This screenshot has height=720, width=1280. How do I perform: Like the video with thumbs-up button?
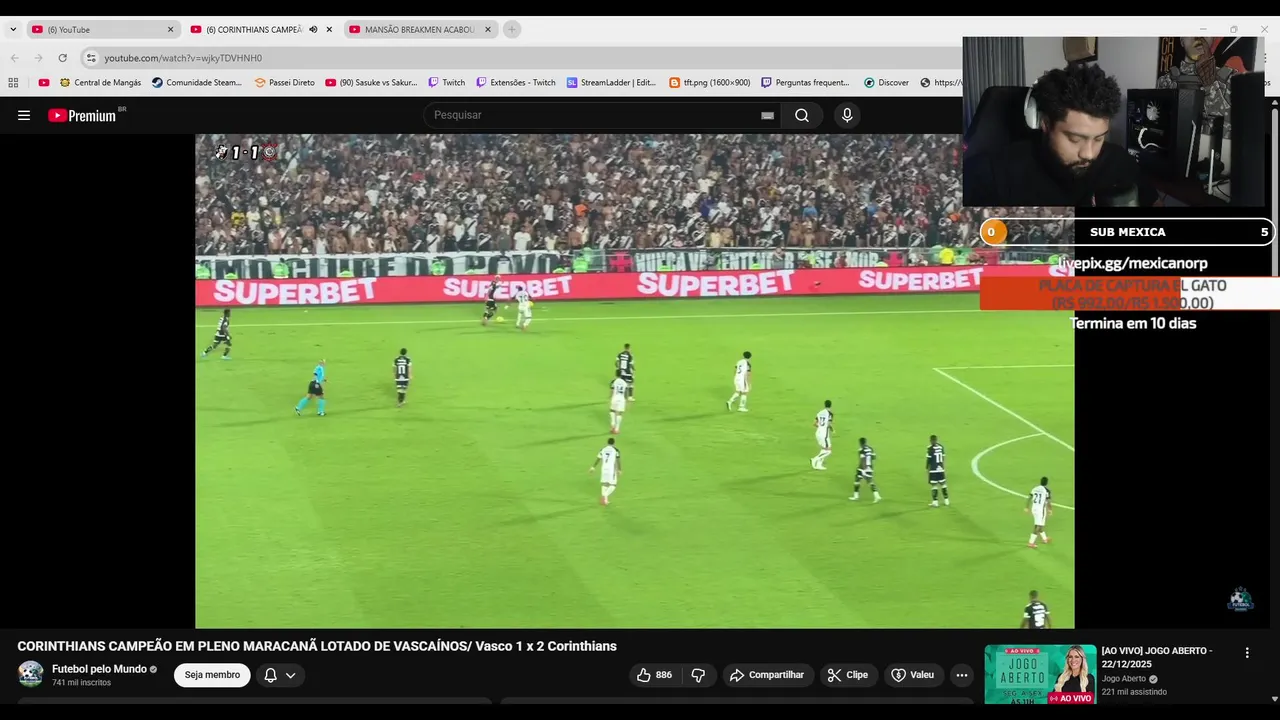pyautogui.click(x=654, y=675)
